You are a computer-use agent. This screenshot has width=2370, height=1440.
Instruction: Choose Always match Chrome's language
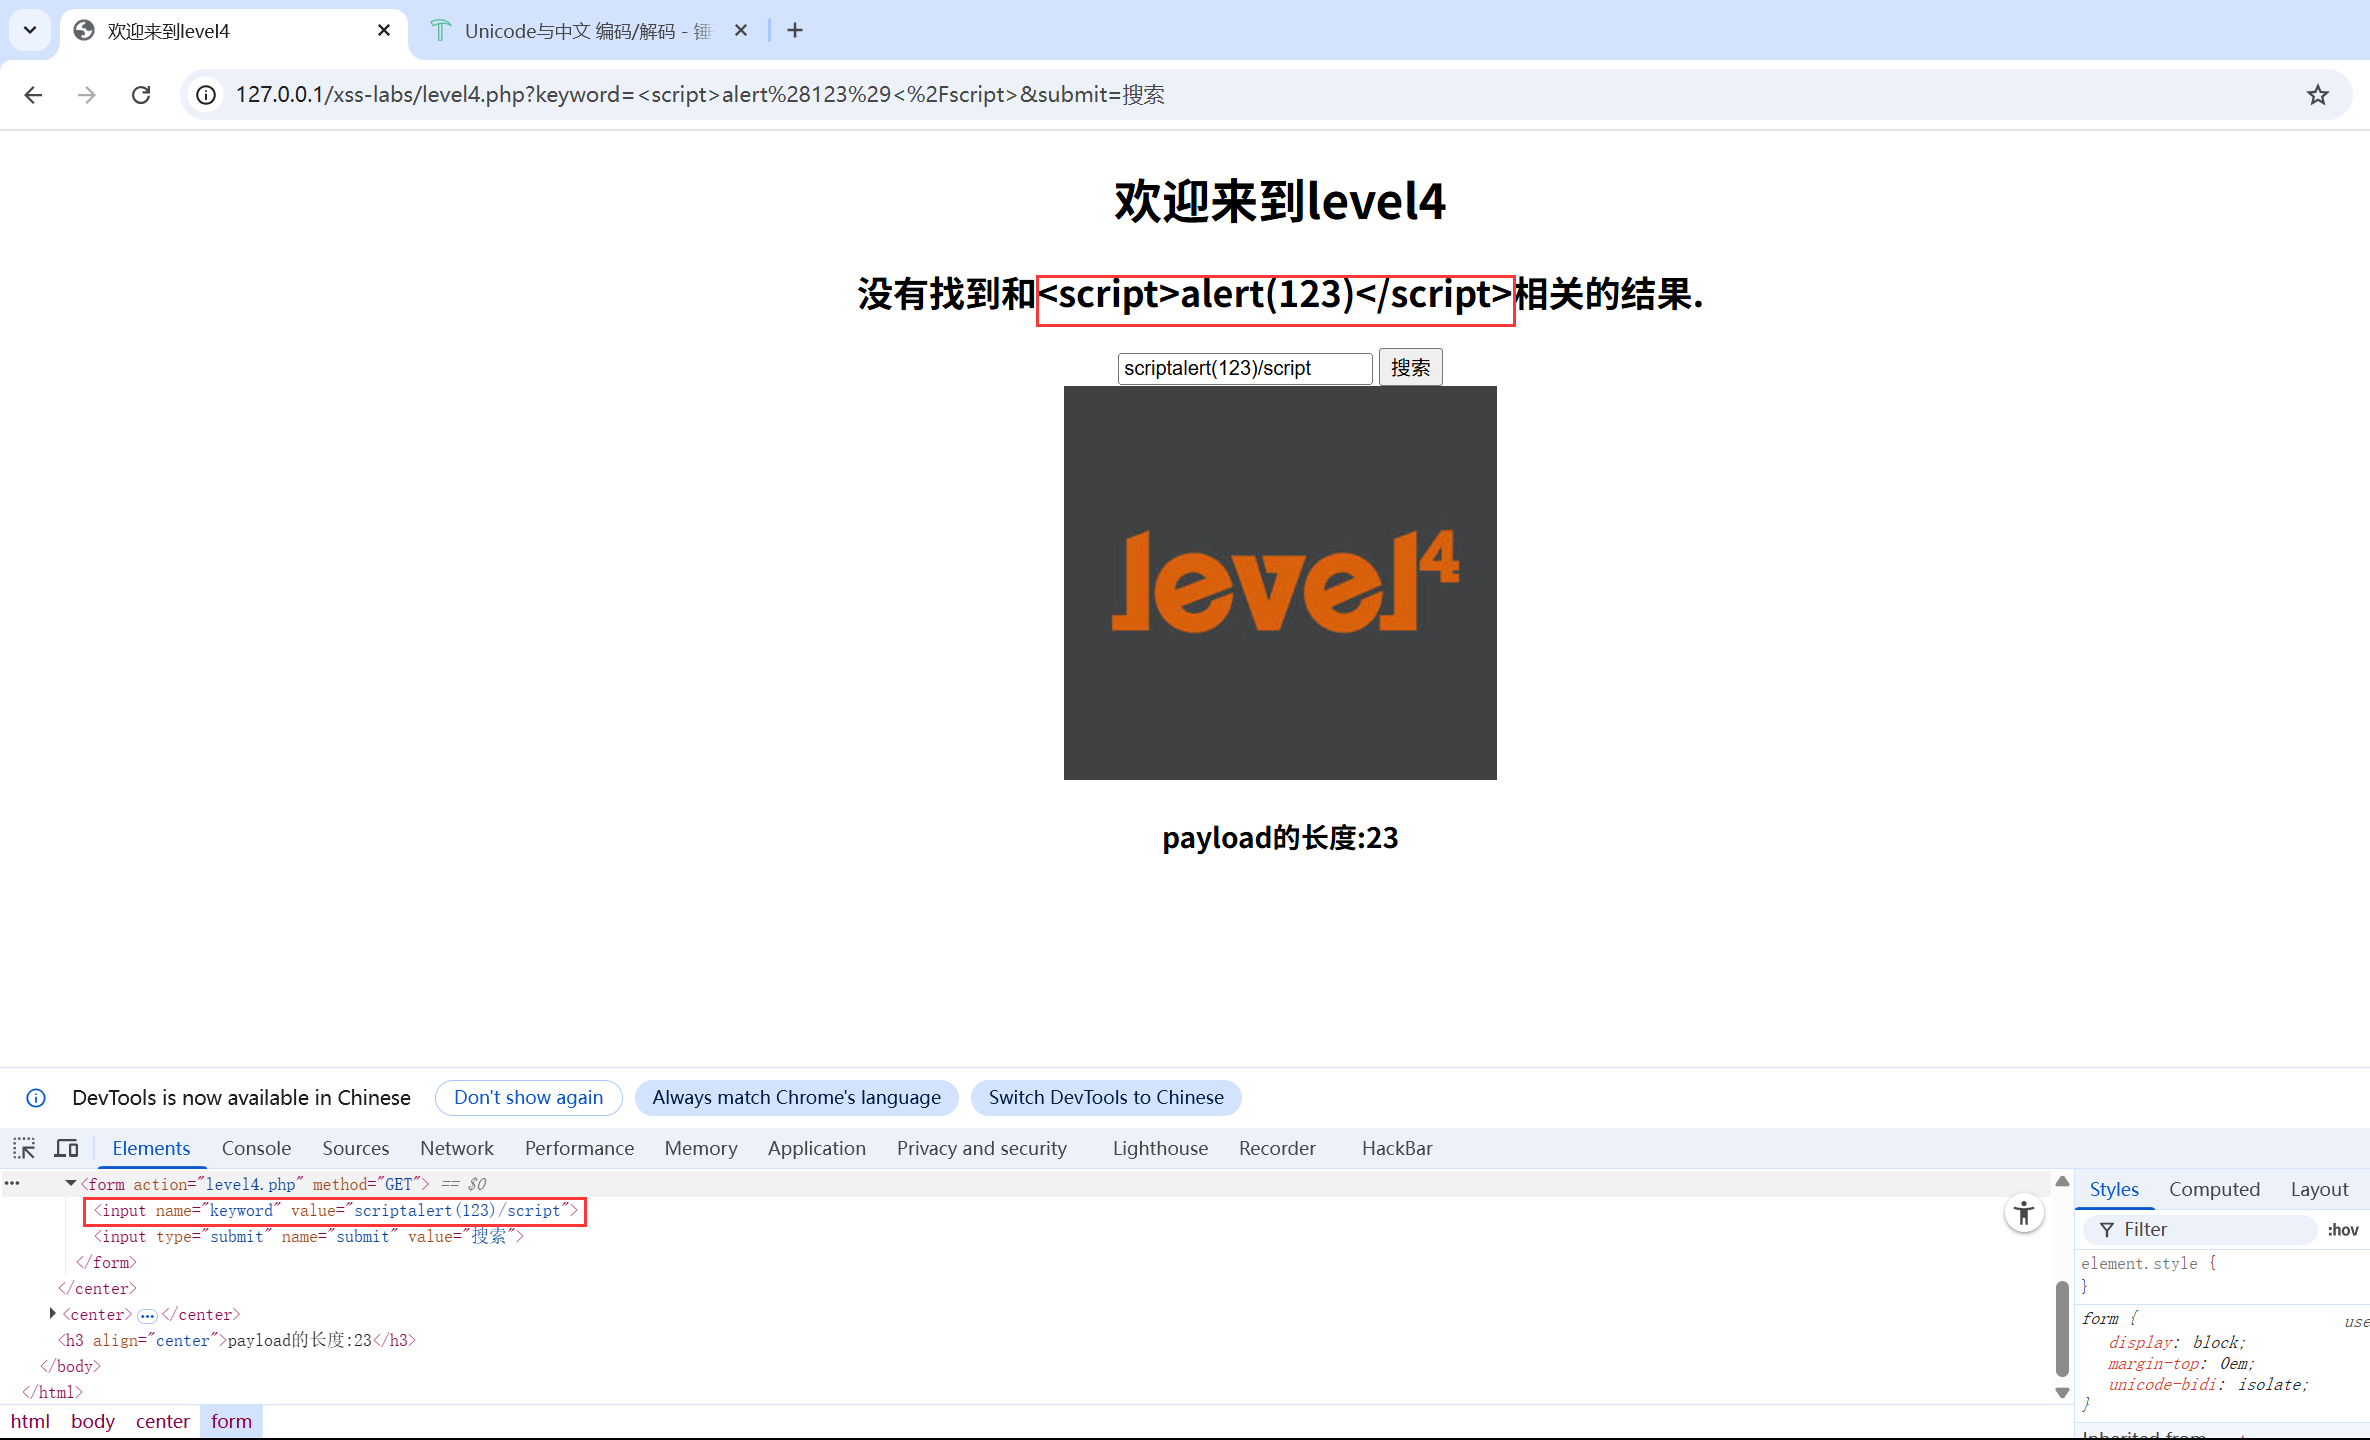tap(796, 1098)
